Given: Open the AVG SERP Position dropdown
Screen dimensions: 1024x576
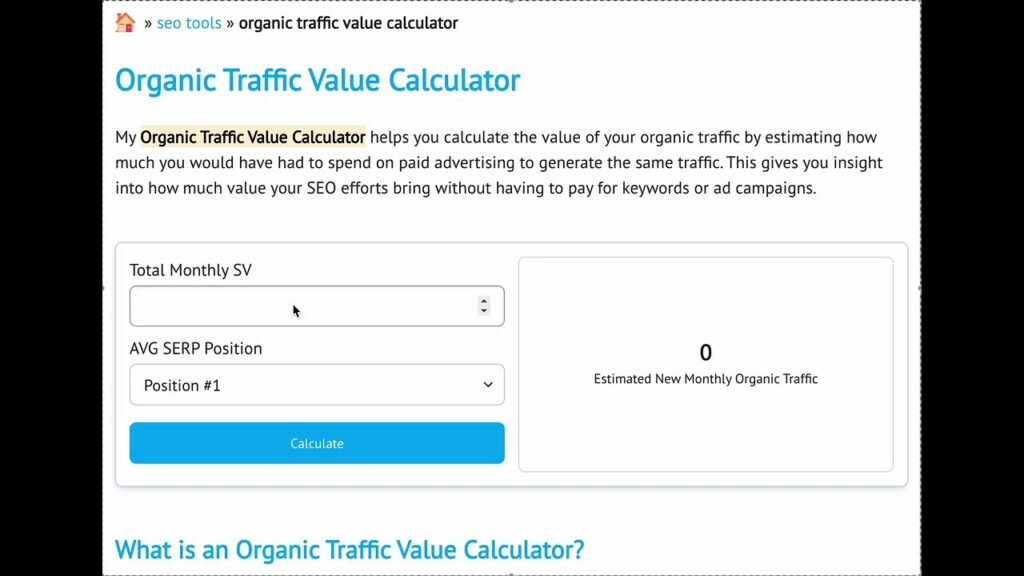Looking at the screenshot, I should [316, 385].
